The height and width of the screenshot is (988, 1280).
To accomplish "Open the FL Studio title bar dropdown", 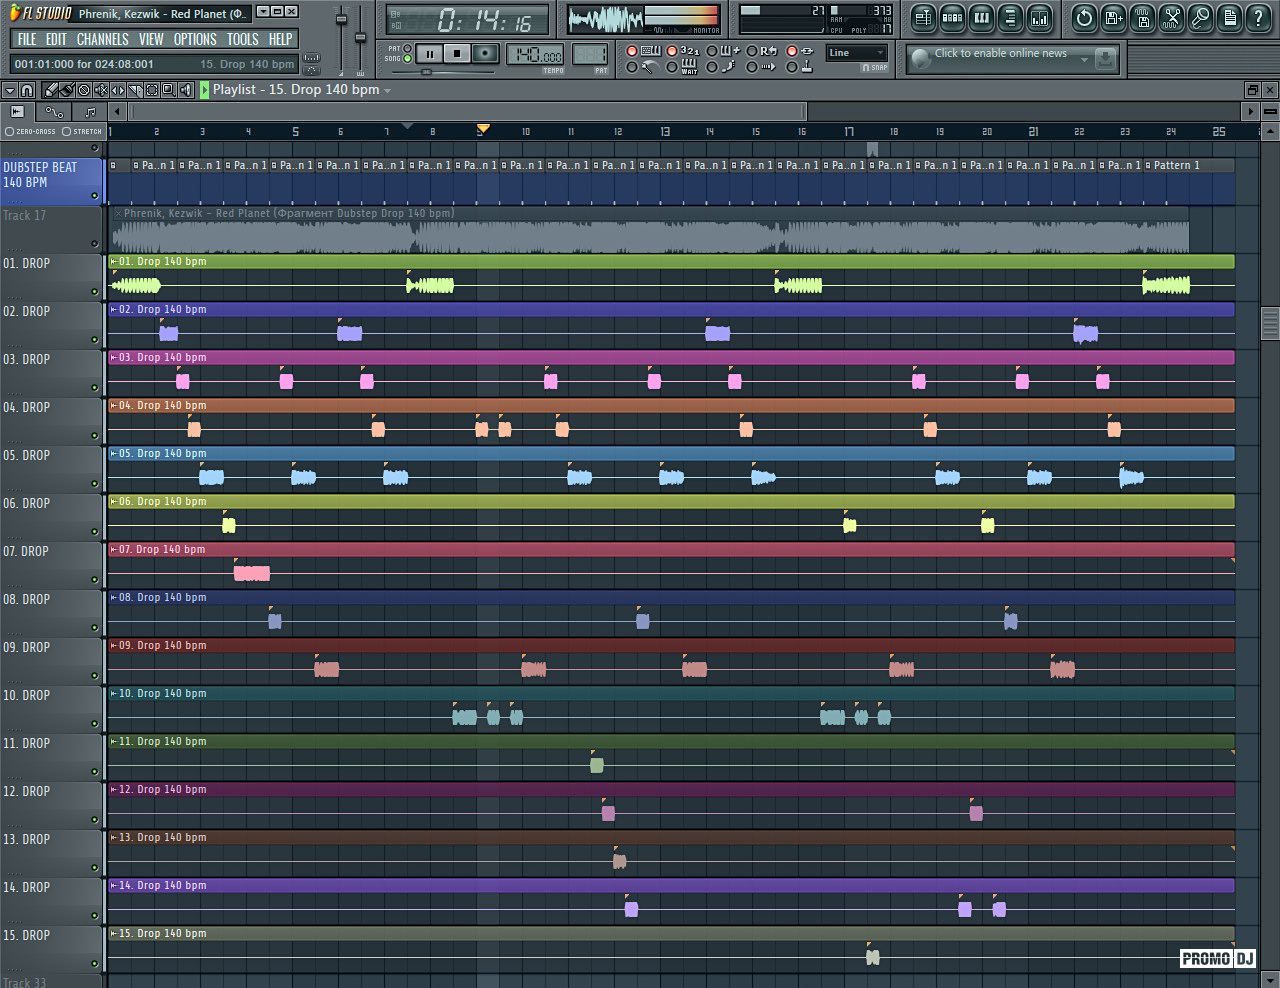I will pyautogui.click(x=262, y=12).
